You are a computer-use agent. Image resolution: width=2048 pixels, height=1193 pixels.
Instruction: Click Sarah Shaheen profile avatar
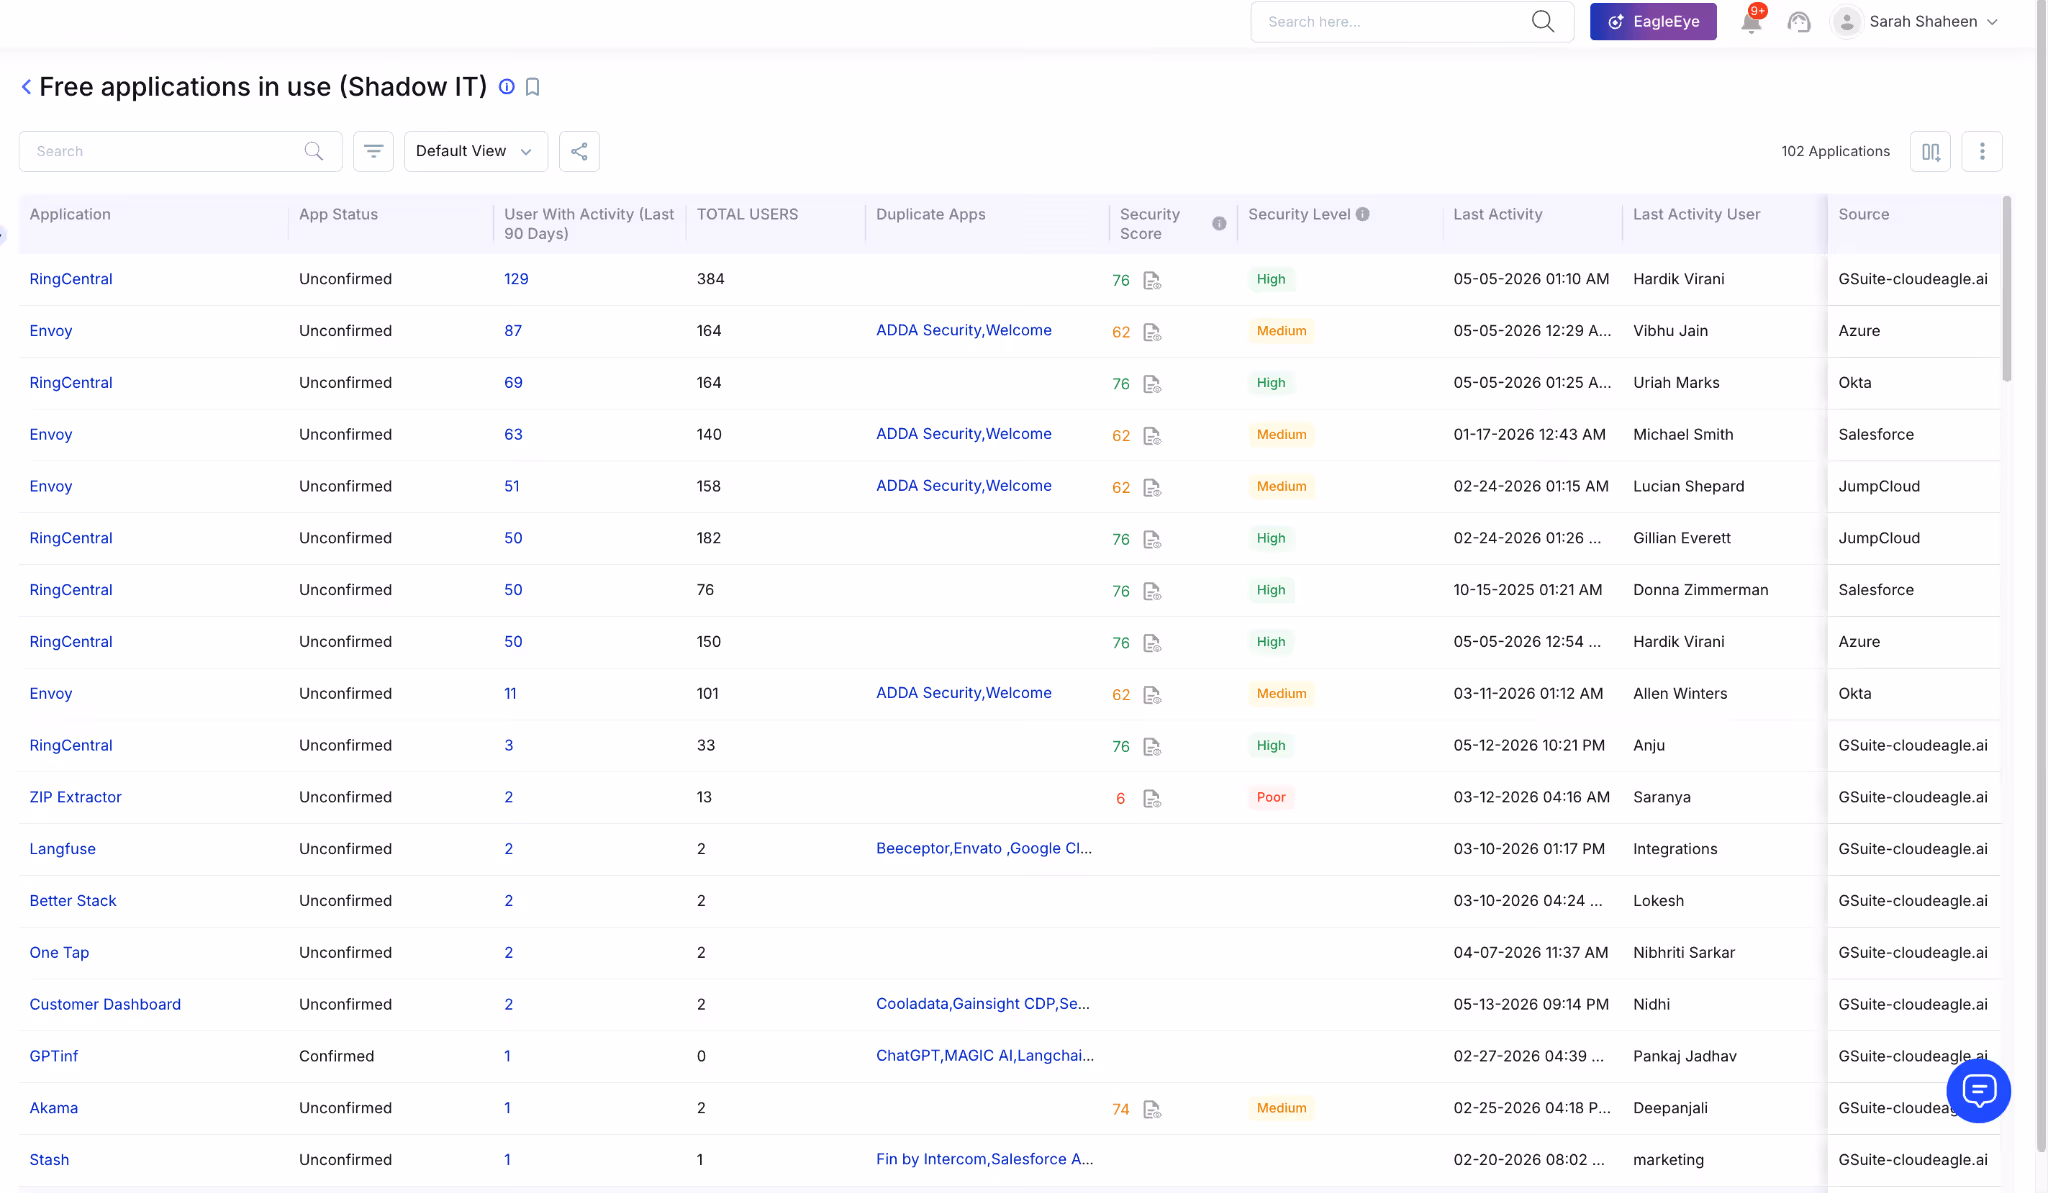click(x=1847, y=22)
